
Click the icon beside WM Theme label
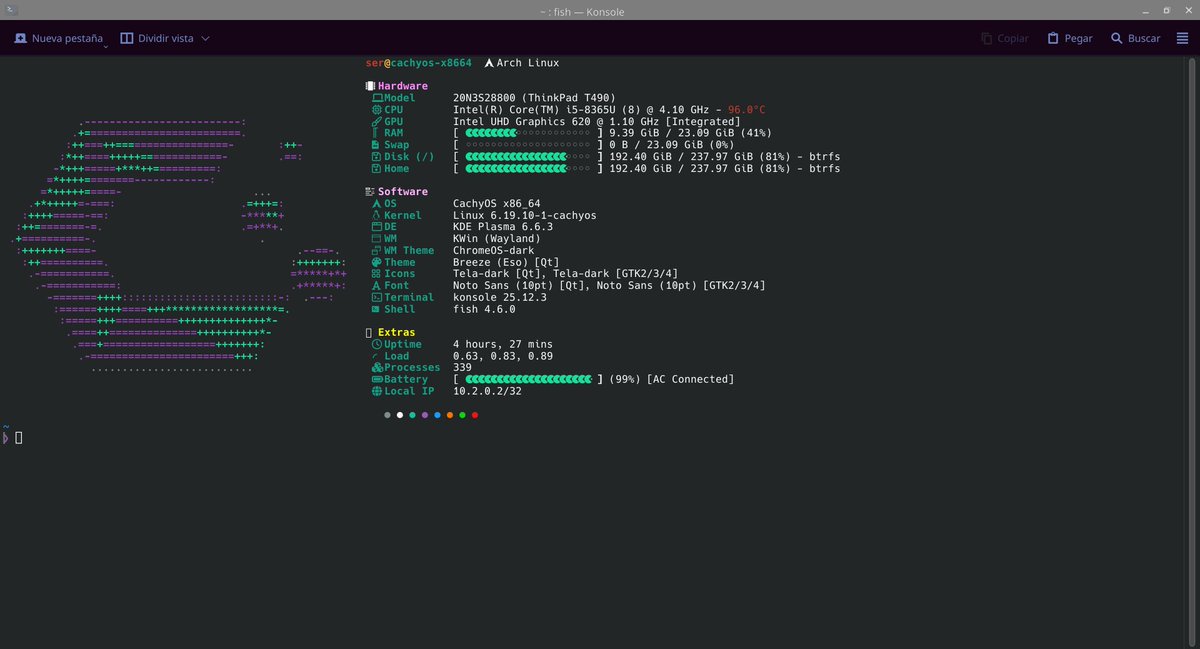376,251
